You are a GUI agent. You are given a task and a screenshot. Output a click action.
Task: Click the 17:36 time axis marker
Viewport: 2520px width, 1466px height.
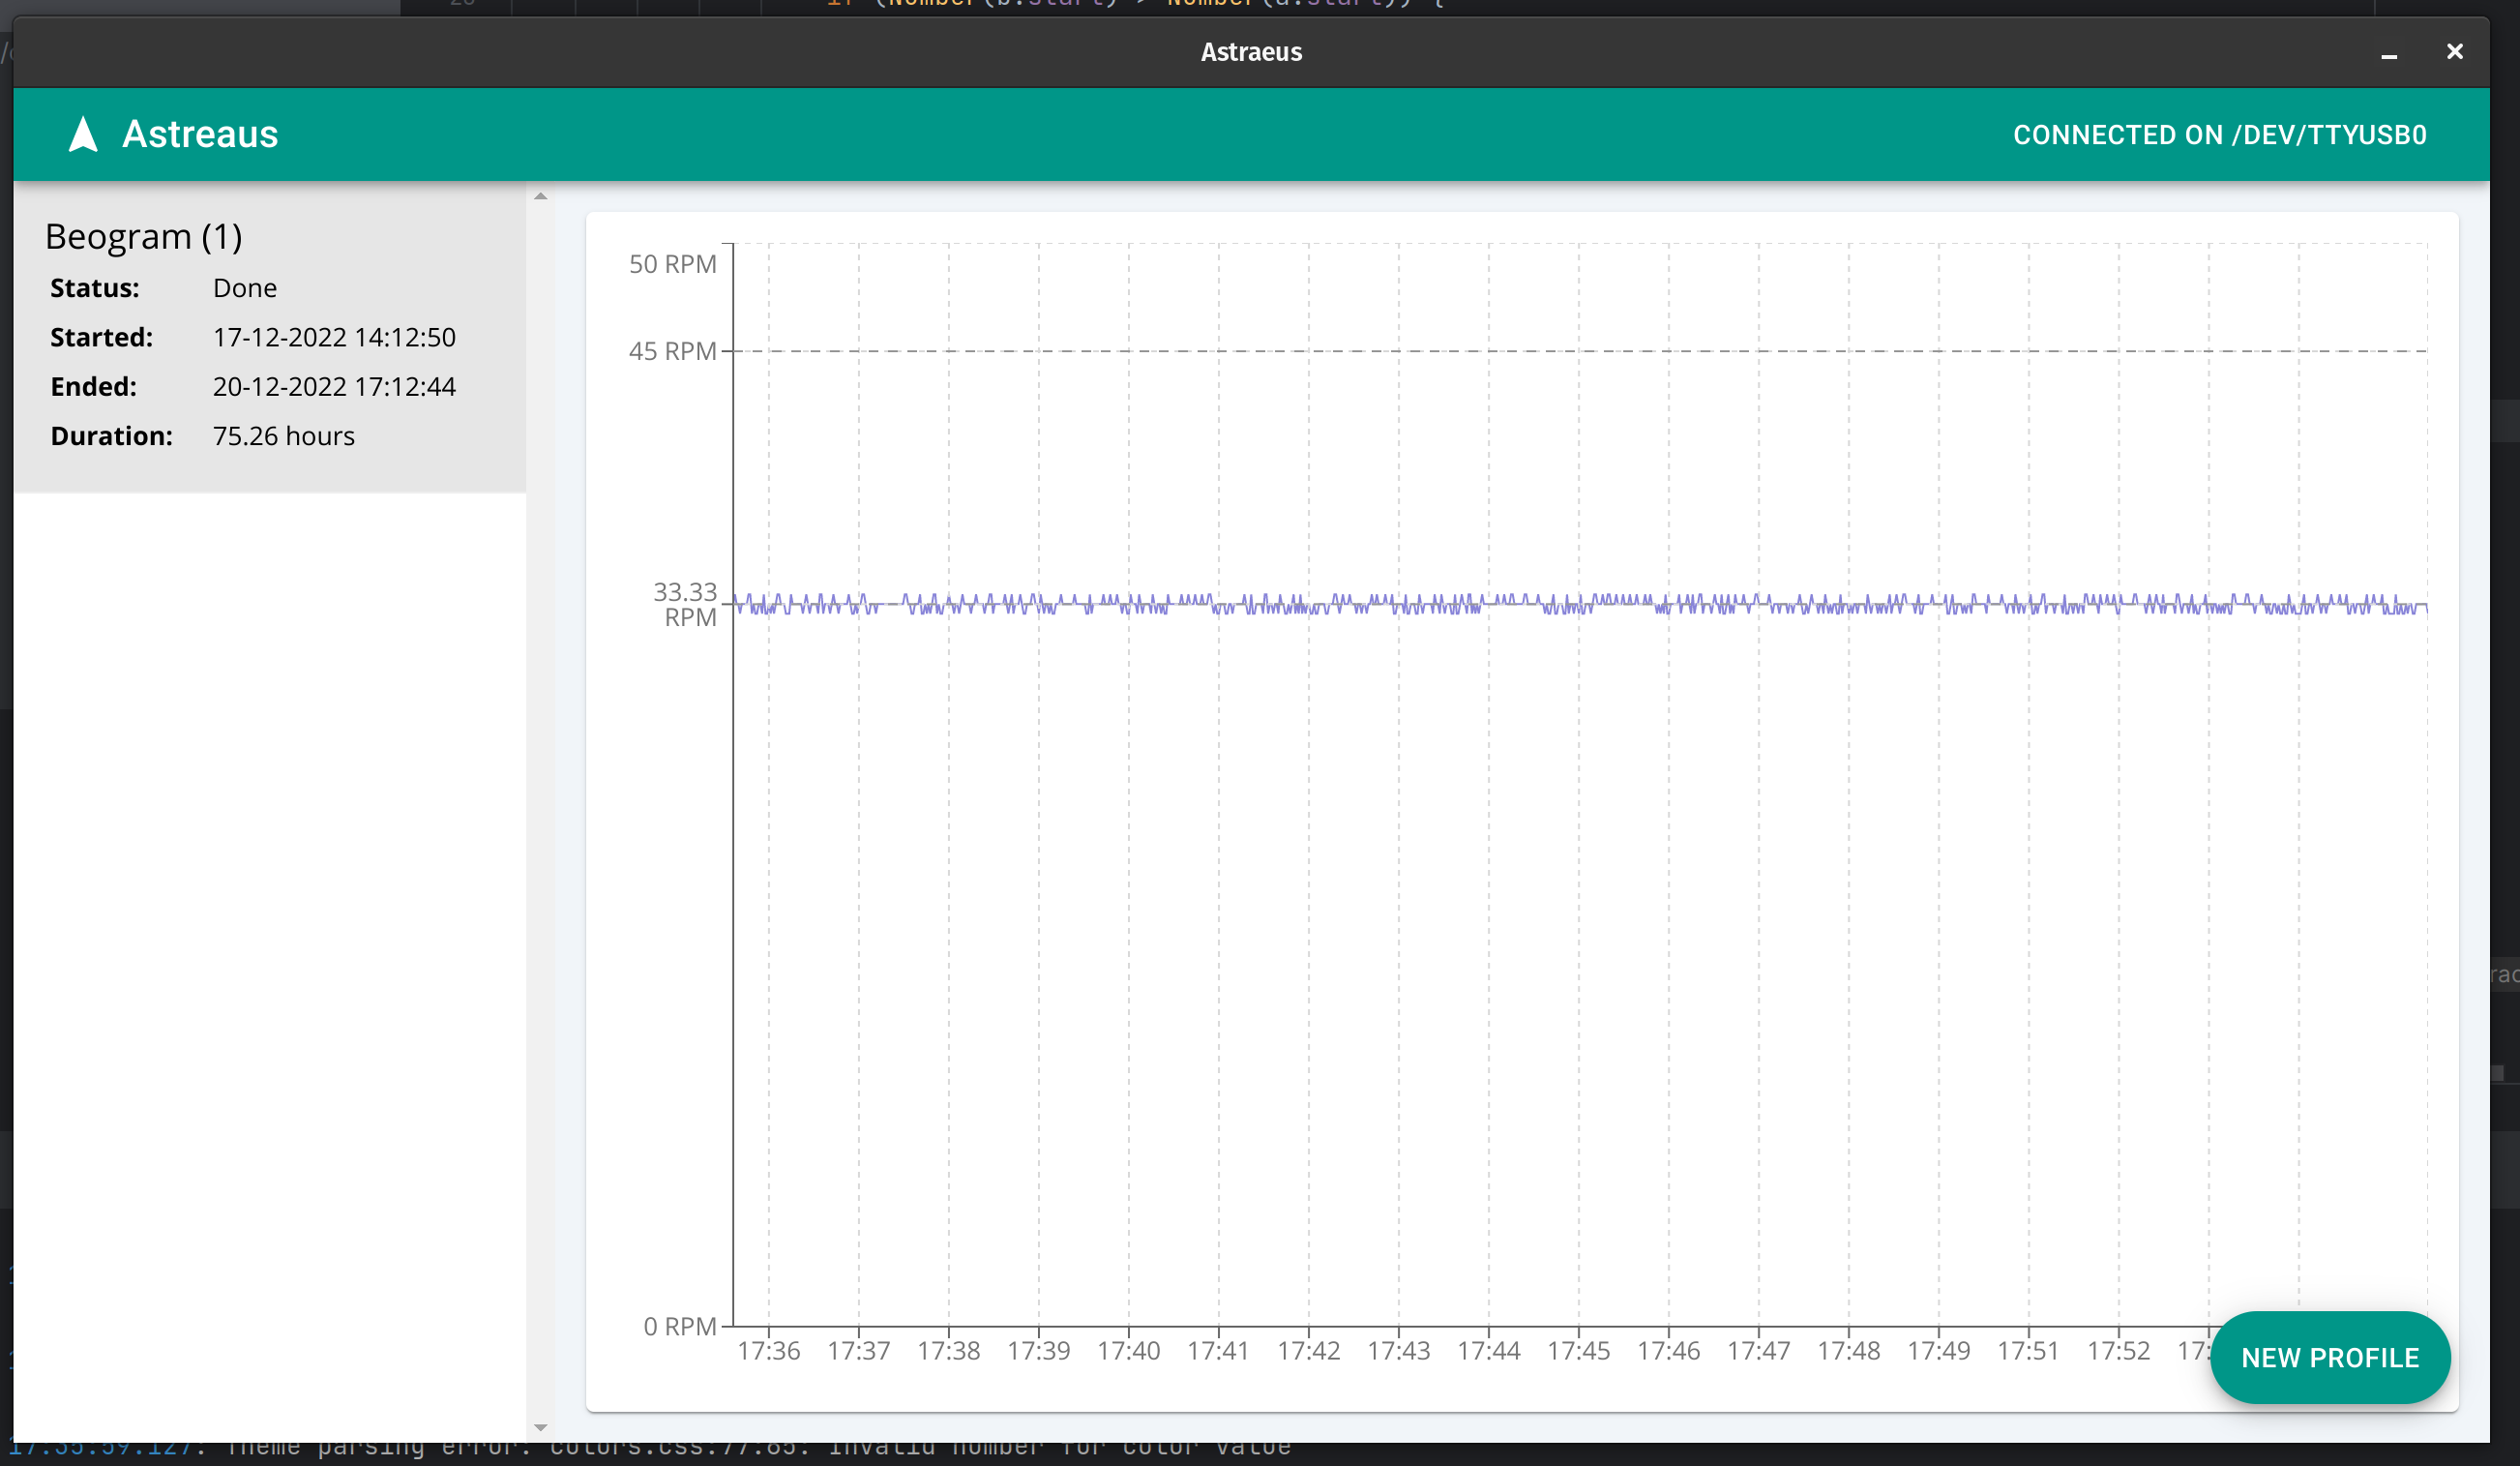point(768,1351)
